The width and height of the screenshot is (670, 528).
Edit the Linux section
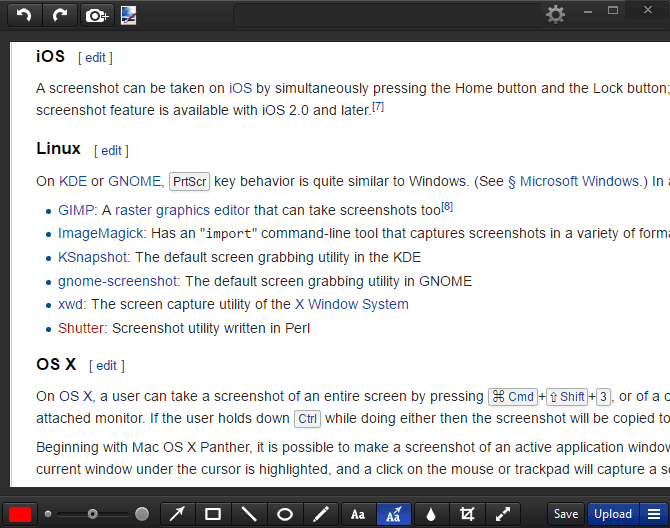tap(111, 151)
